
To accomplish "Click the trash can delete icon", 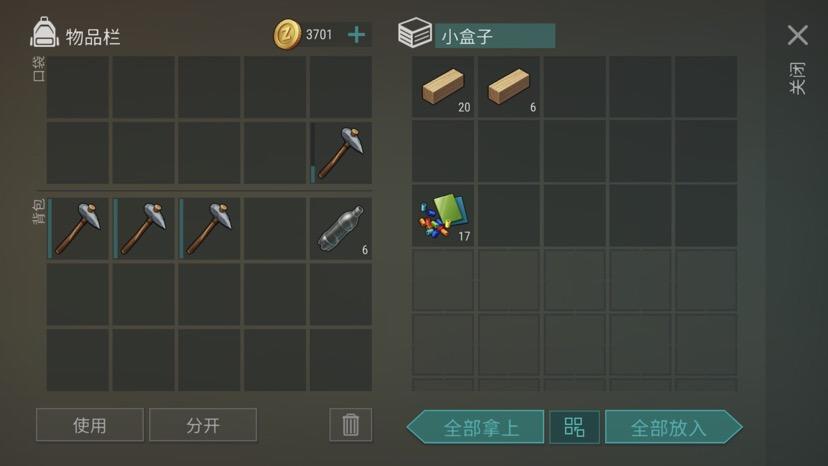I will (x=351, y=425).
